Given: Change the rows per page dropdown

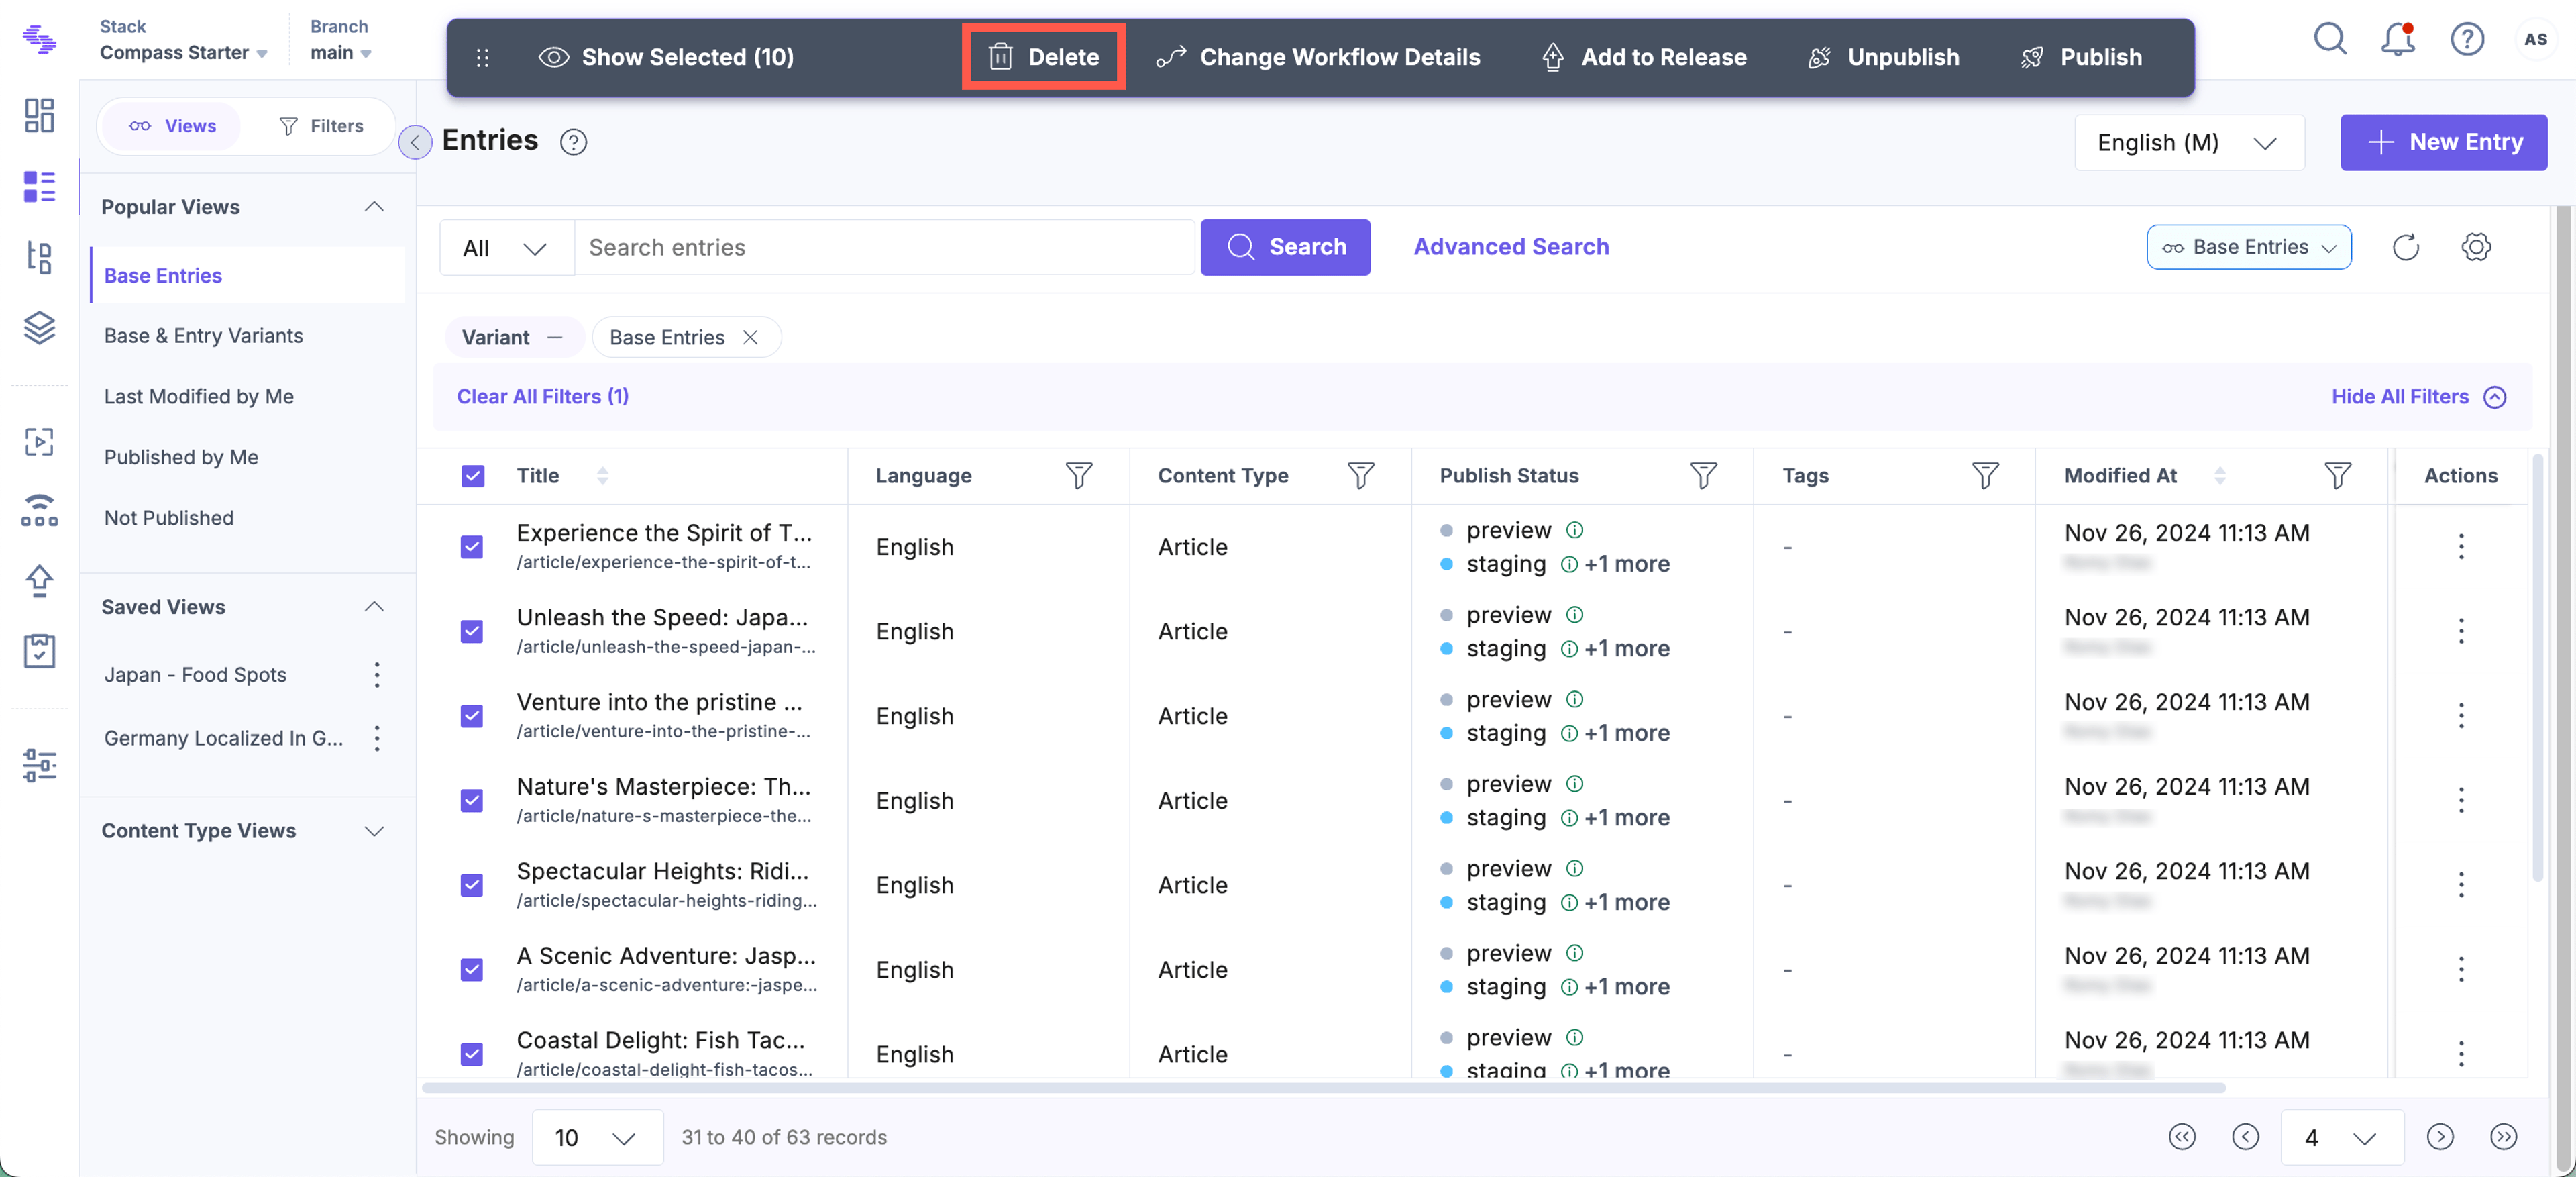Looking at the screenshot, I should (597, 1137).
